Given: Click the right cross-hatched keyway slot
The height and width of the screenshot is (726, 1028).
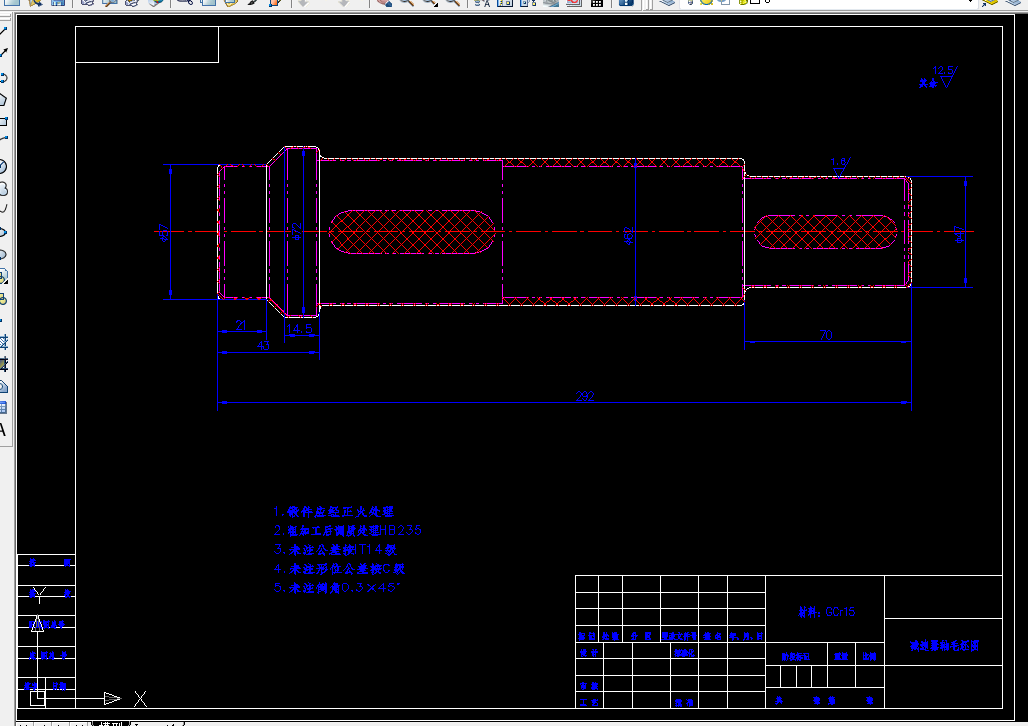Looking at the screenshot, I should (x=825, y=232).
